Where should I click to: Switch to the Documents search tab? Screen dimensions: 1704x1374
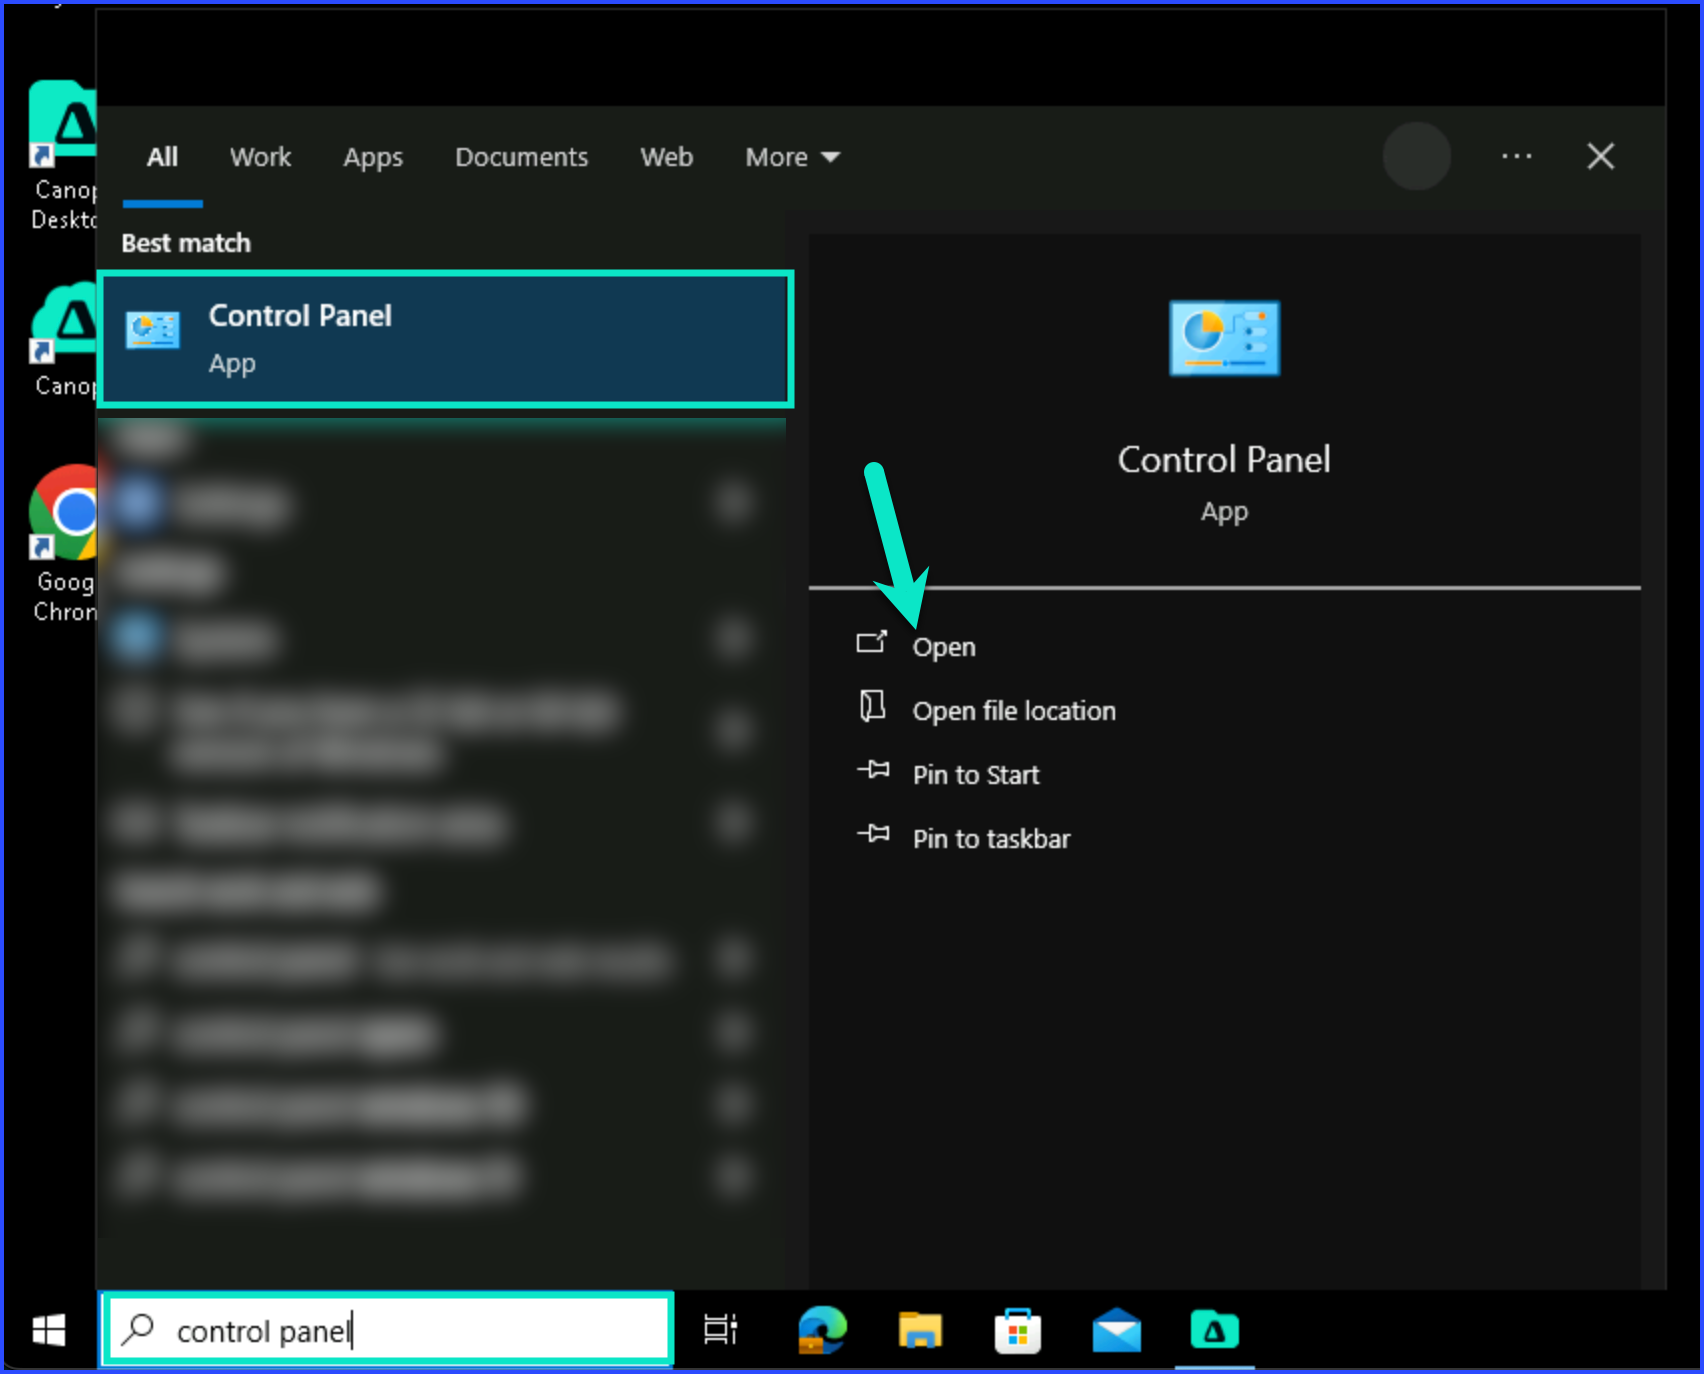(x=521, y=157)
